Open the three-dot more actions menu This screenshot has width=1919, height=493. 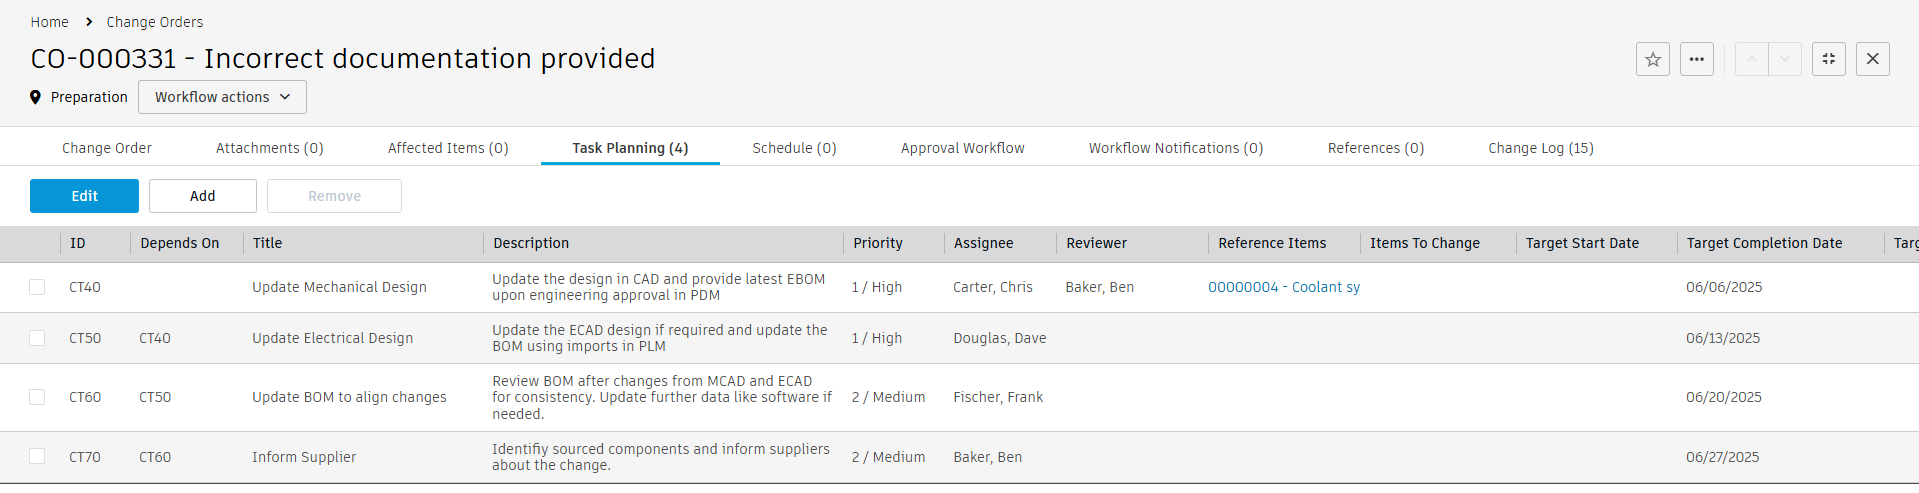(1697, 59)
